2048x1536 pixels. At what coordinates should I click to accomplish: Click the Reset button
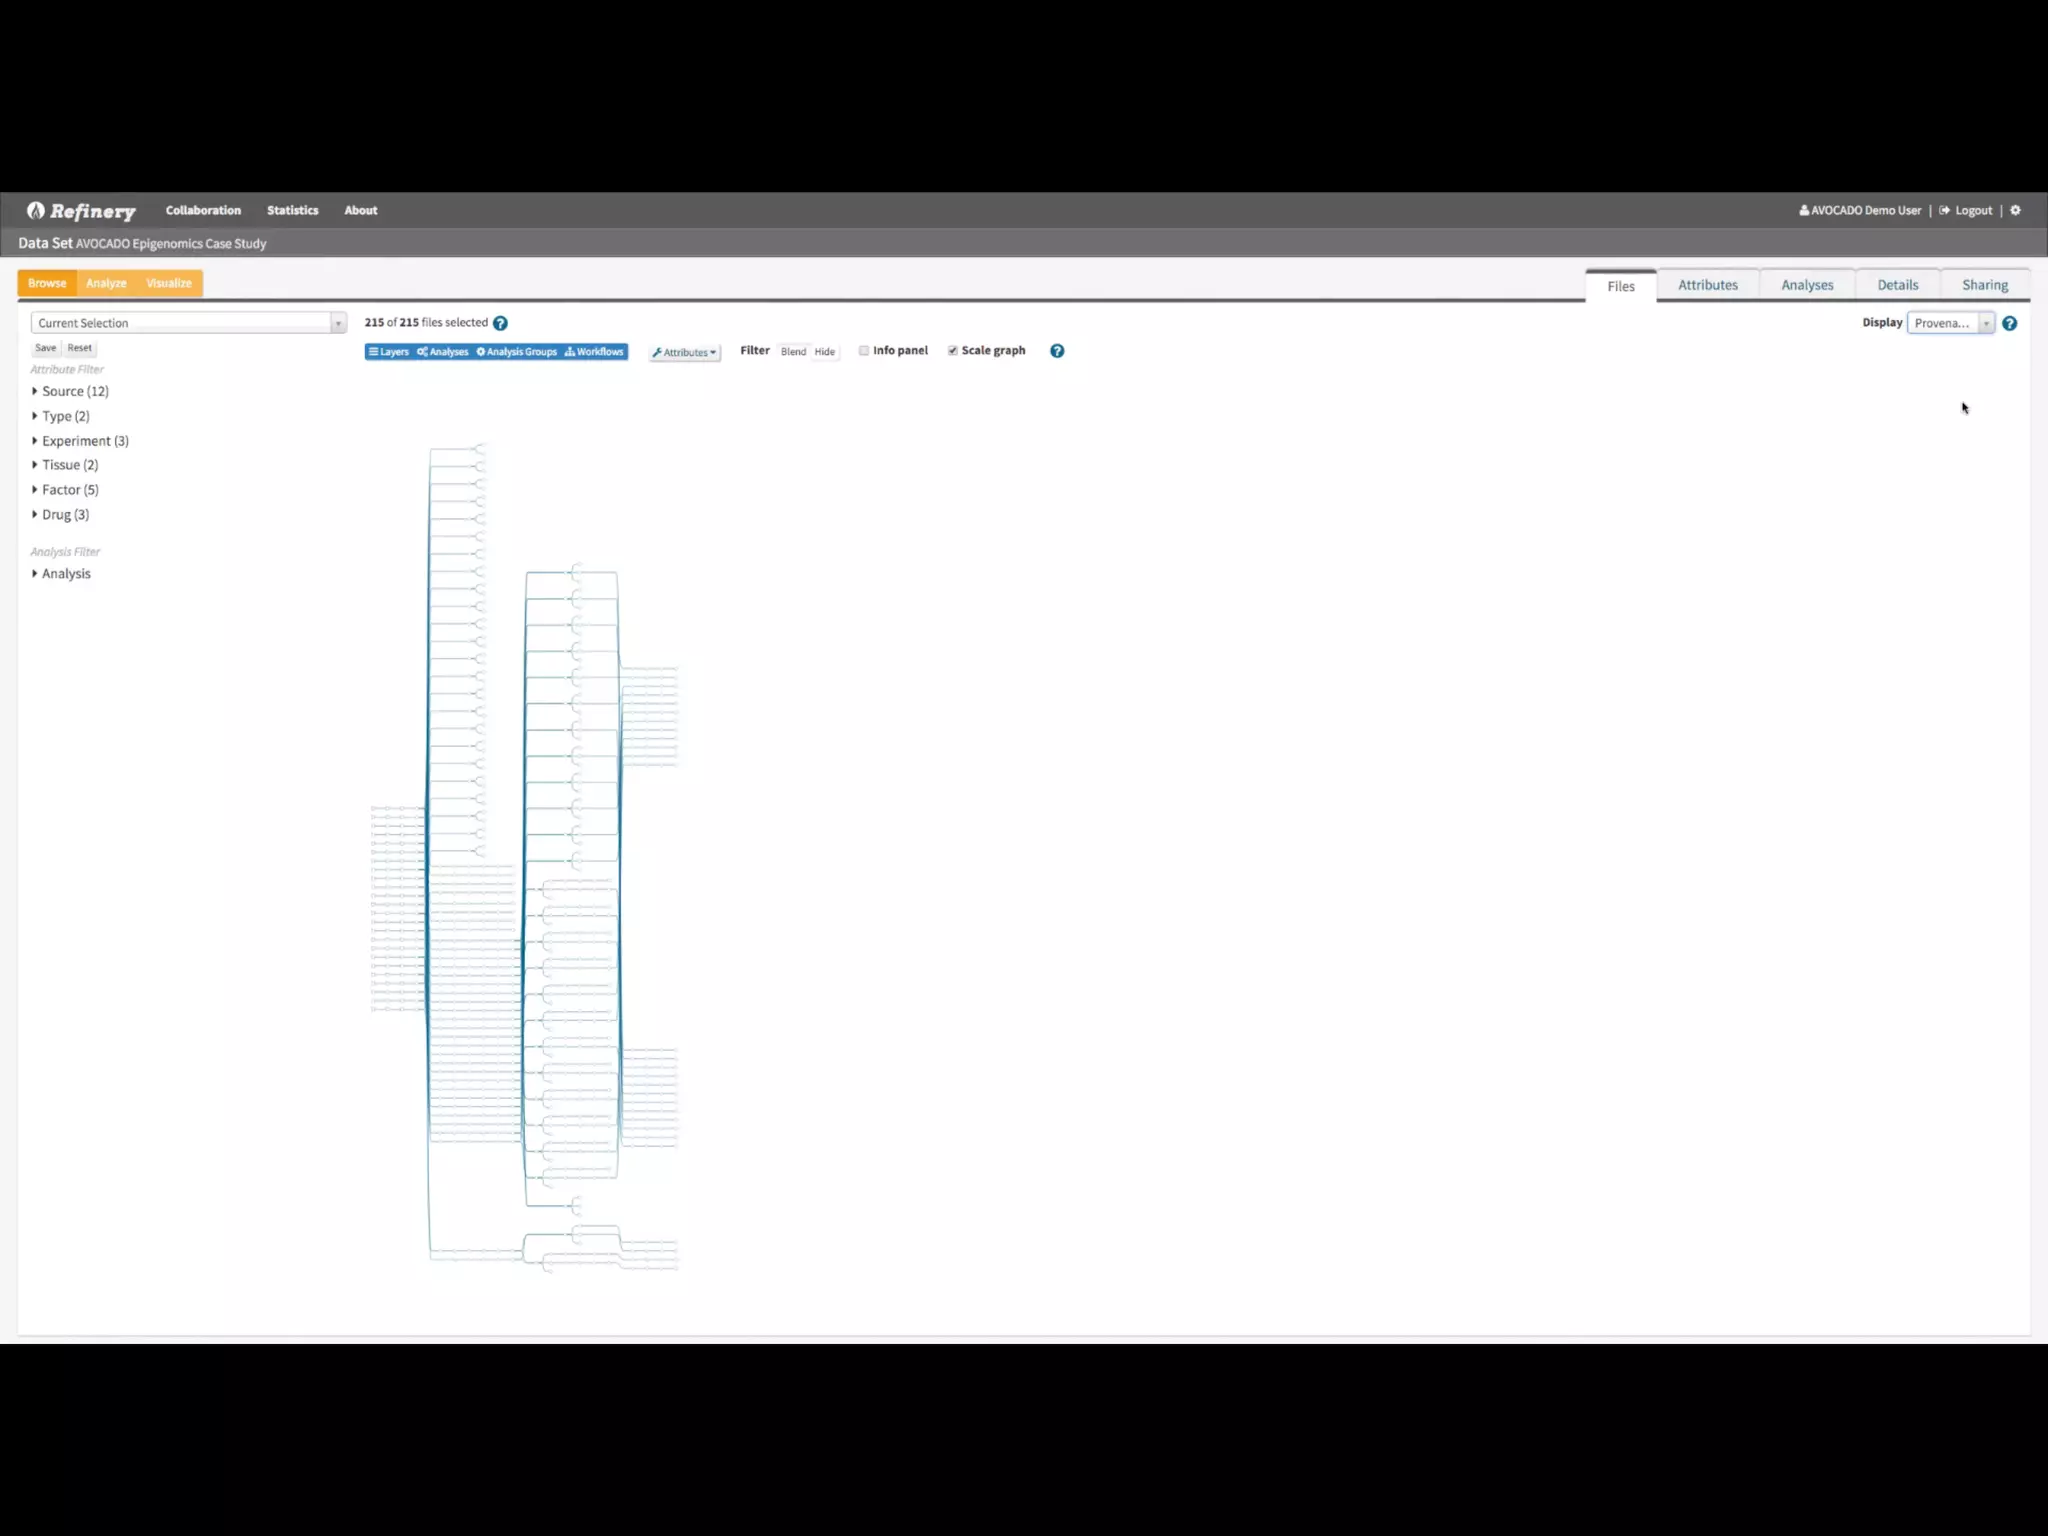[x=79, y=348]
